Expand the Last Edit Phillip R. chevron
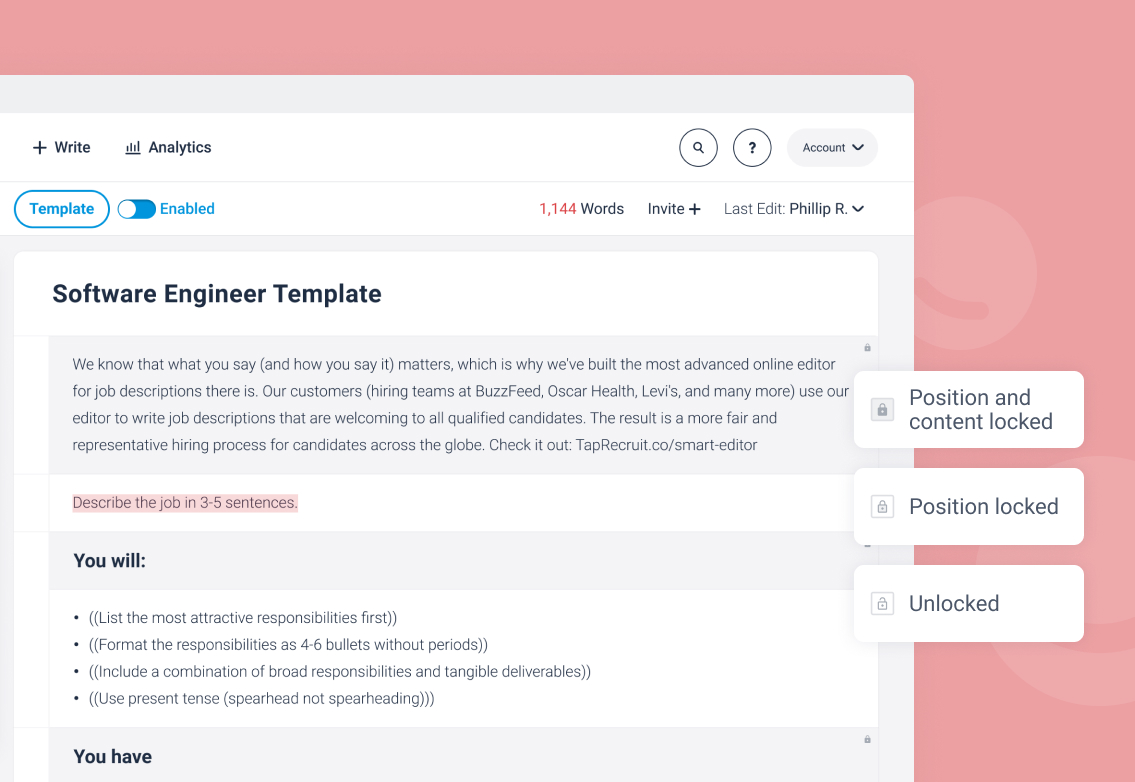This screenshot has height=782, width=1135. (x=857, y=209)
